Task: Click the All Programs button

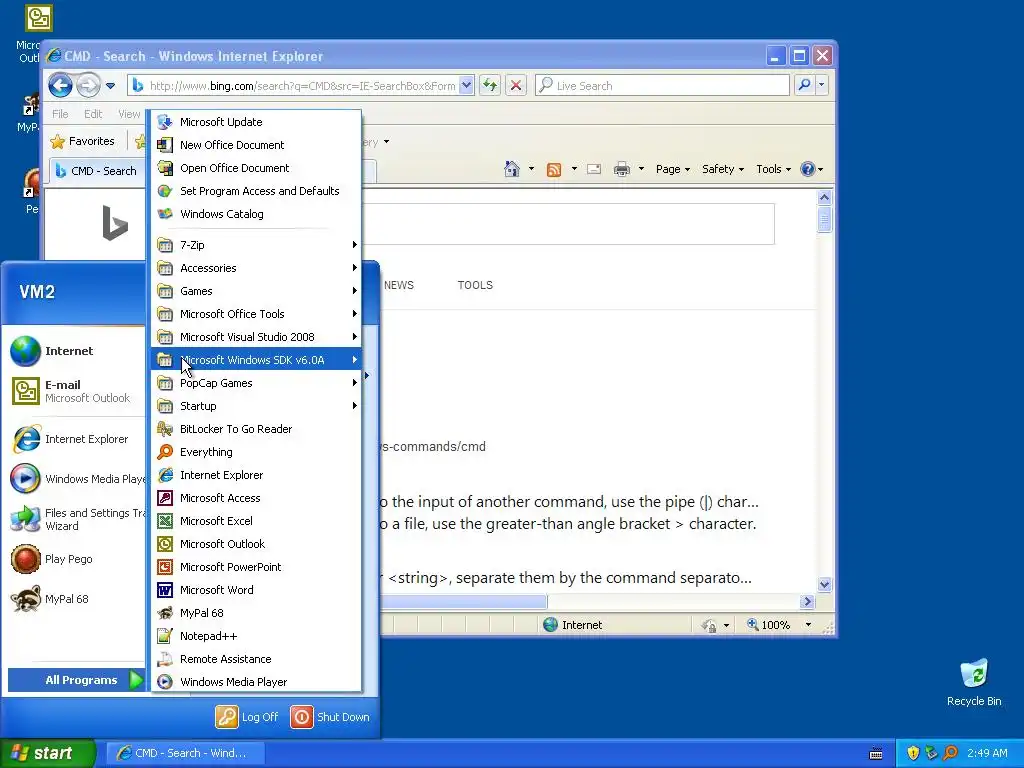Action: (76, 680)
